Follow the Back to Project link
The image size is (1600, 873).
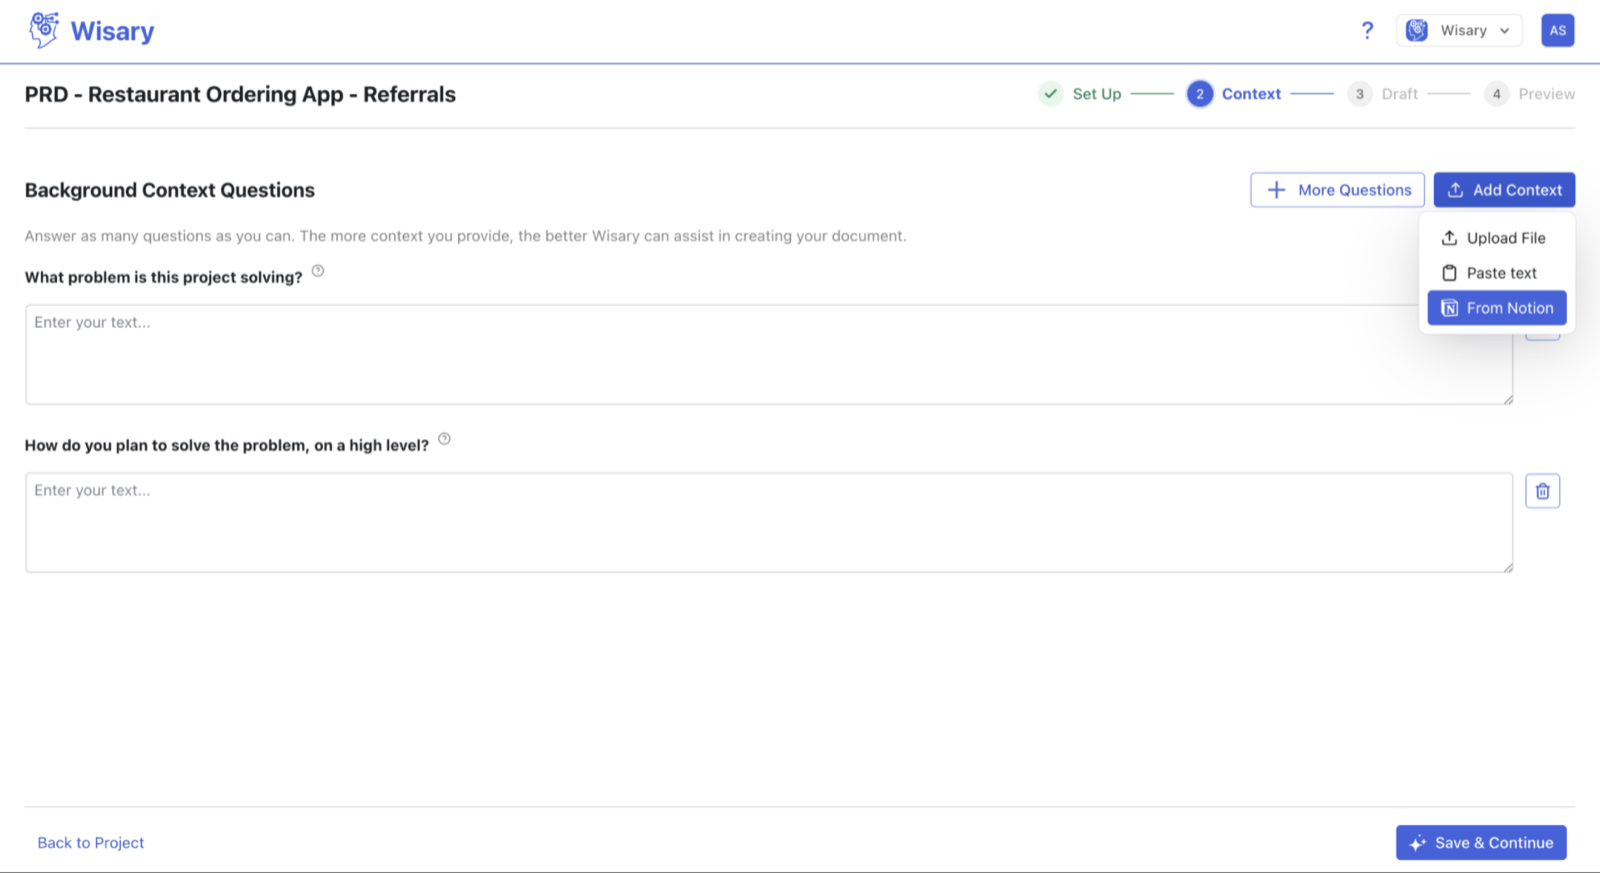click(91, 843)
